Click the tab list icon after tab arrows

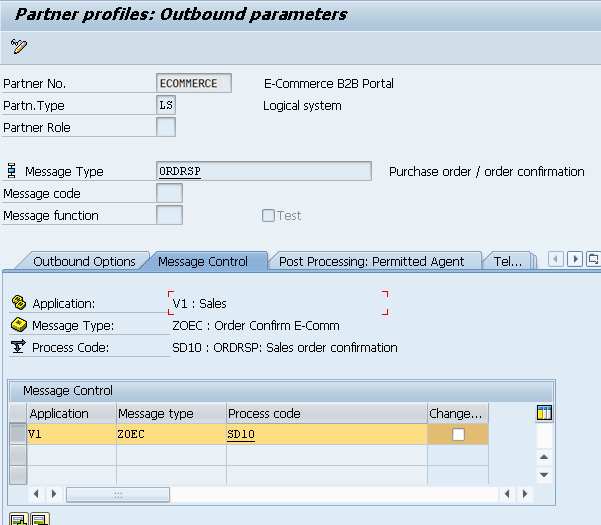point(594,260)
